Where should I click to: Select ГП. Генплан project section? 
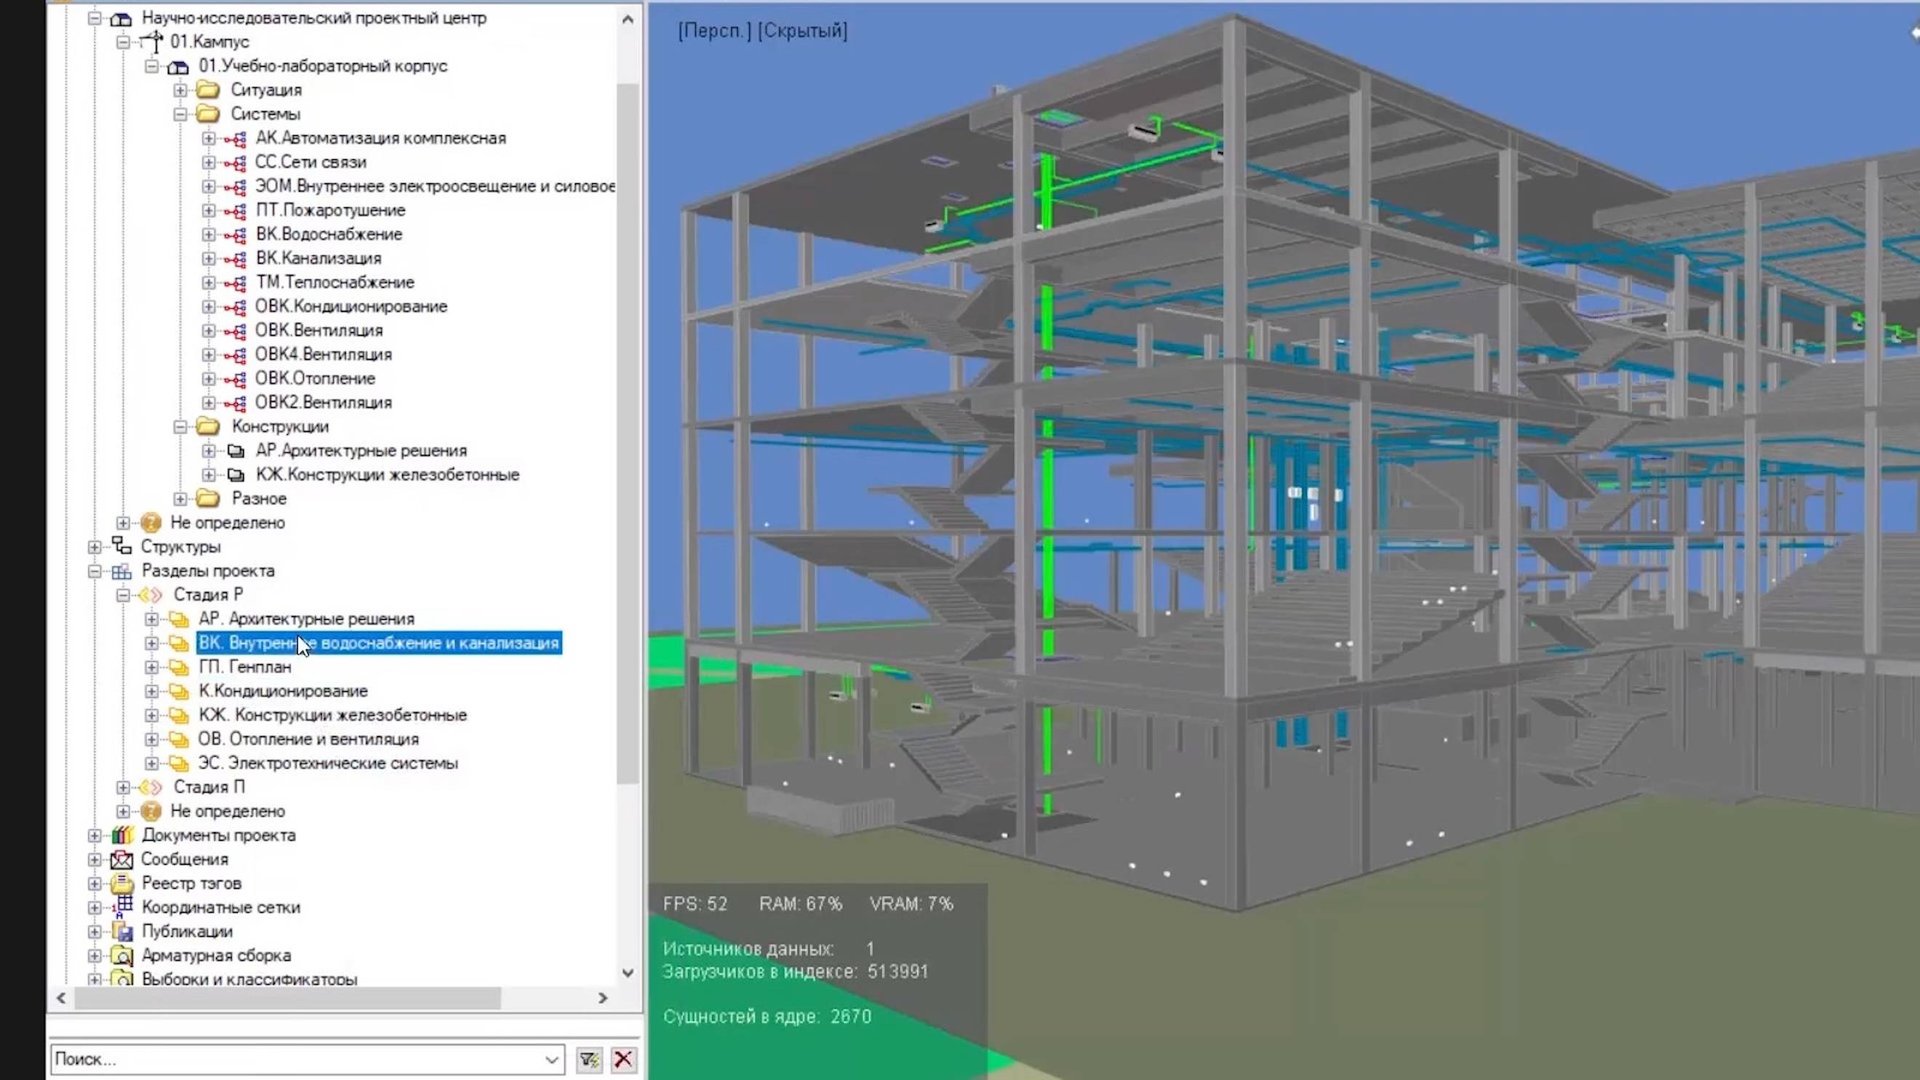pyautogui.click(x=245, y=667)
